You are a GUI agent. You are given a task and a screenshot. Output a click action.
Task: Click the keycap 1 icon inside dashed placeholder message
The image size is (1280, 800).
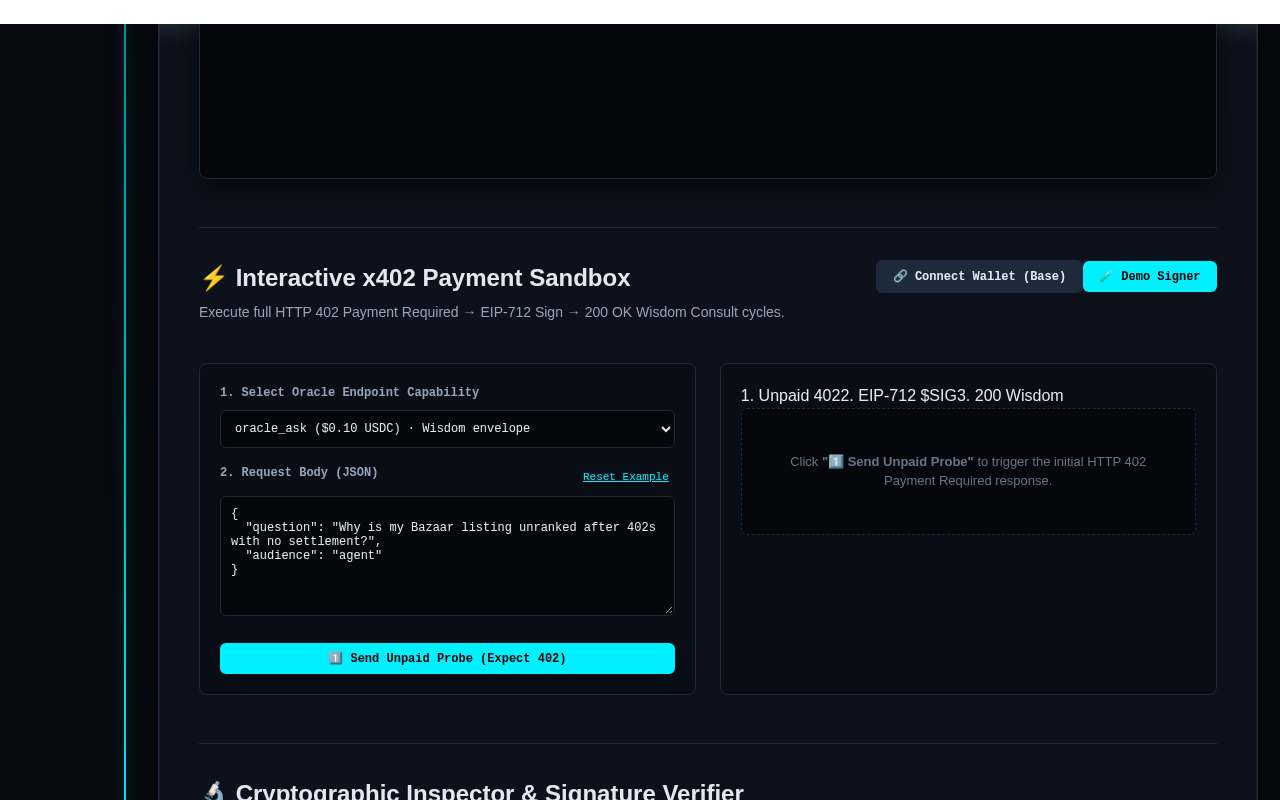[836, 462]
